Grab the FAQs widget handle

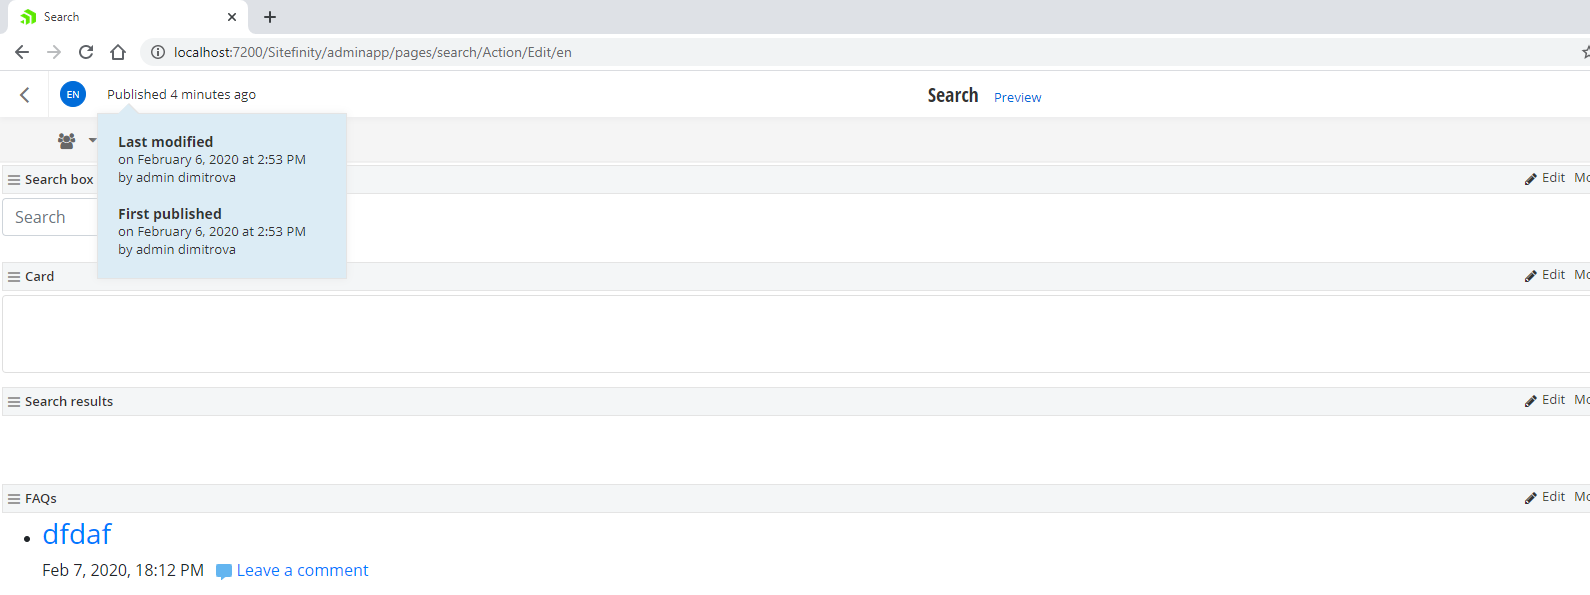[x=14, y=499]
